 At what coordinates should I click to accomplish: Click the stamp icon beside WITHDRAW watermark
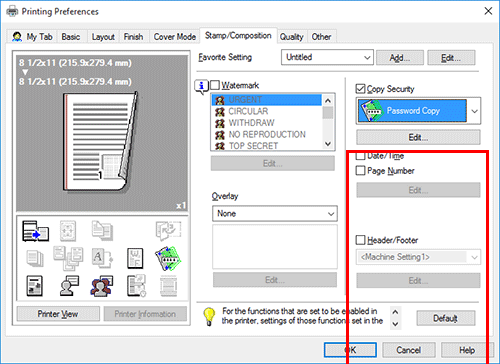pyautogui.click(x=220, y=123)
